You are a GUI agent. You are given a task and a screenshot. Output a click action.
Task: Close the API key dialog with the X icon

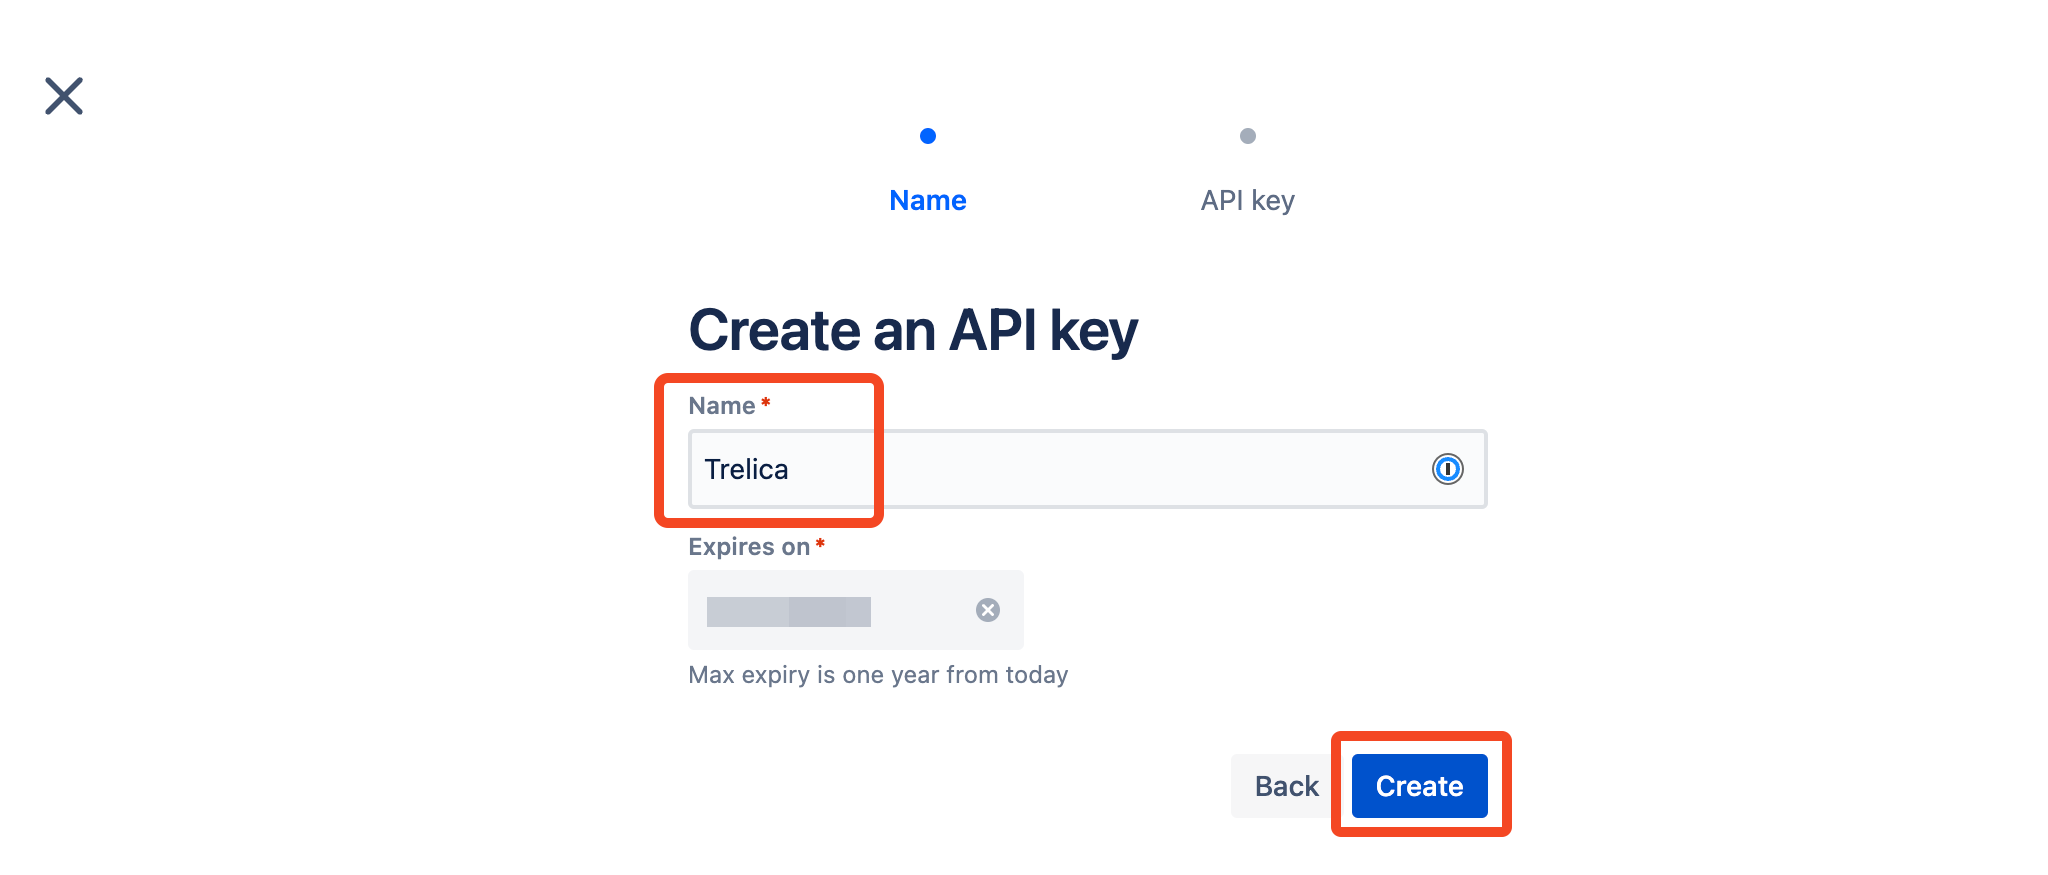pos(64,96)
